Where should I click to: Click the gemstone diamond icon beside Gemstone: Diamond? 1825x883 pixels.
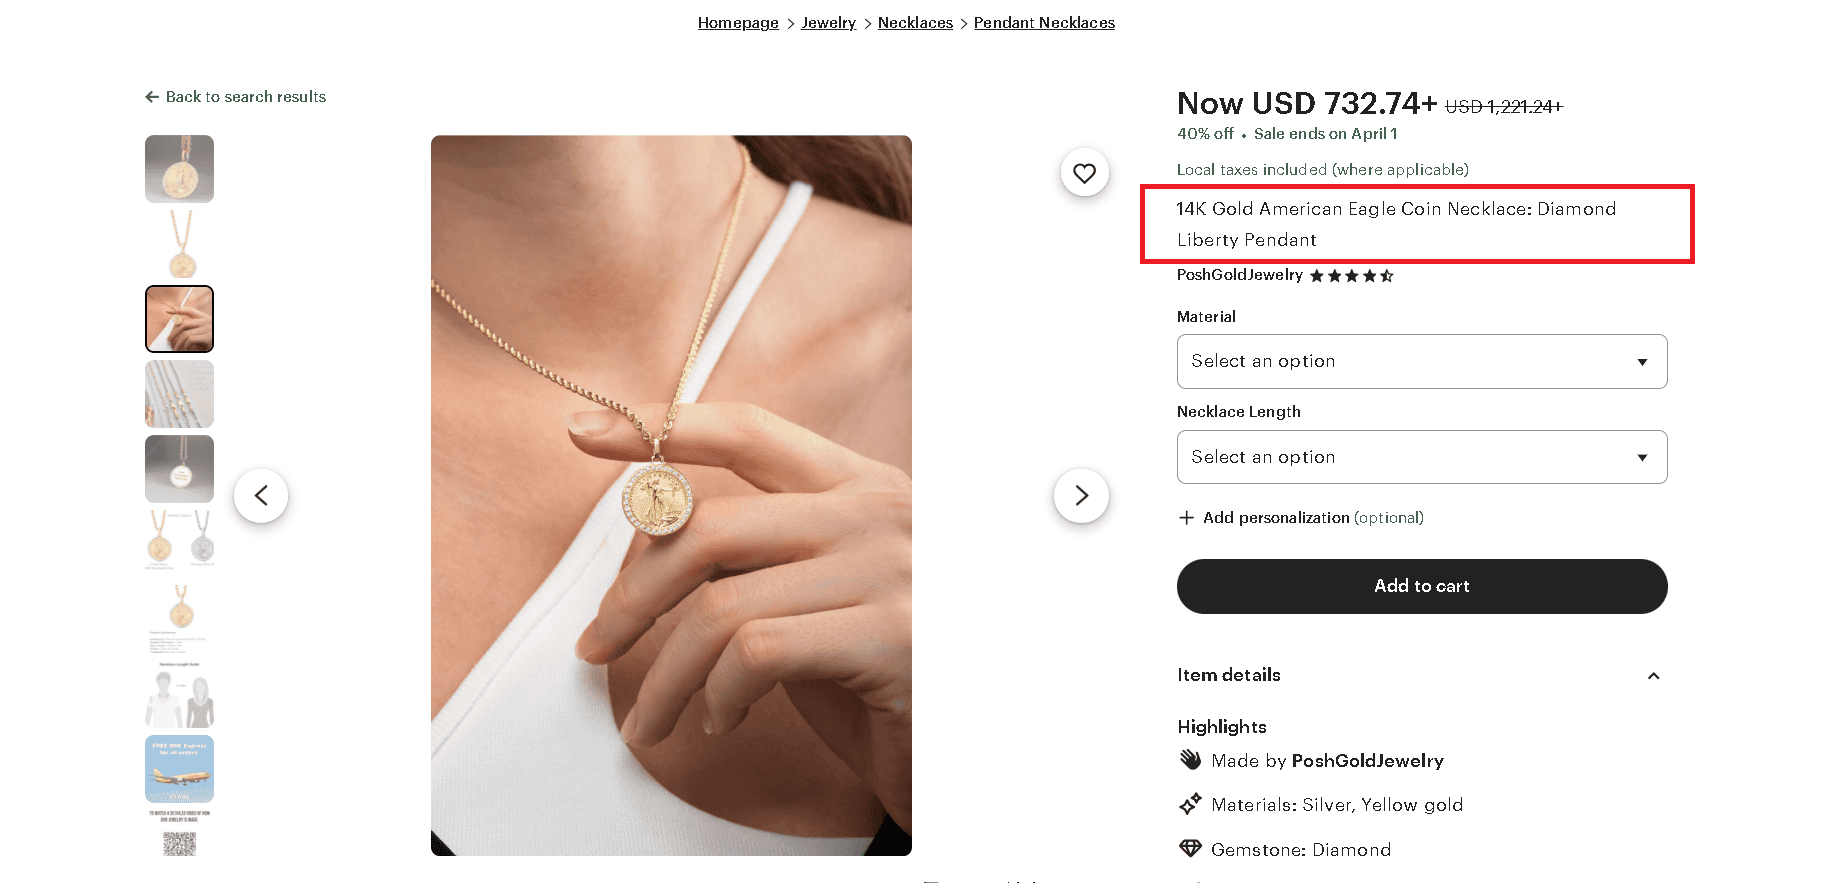[1189, 848]
